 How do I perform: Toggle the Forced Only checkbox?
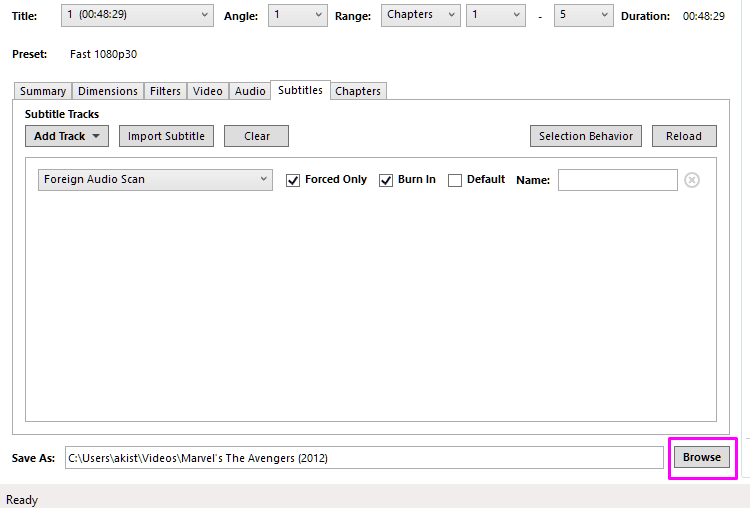point(293,180)
